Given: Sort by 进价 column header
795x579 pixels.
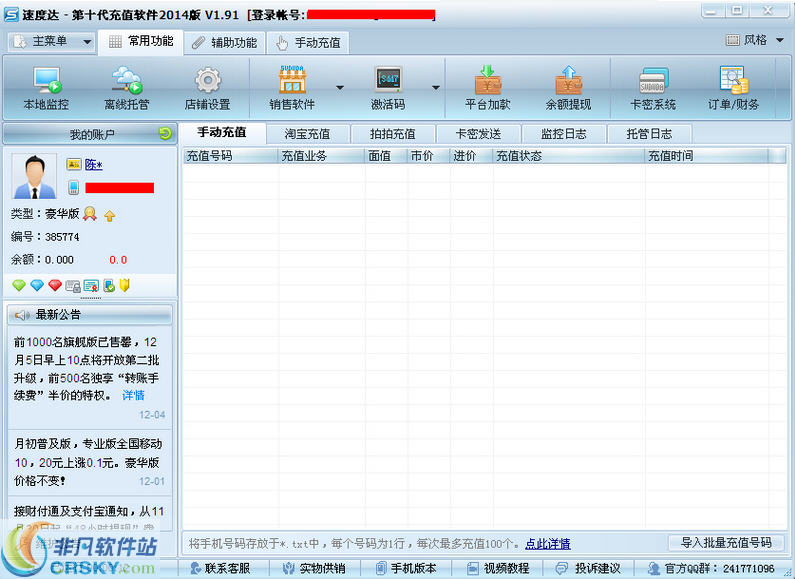Looking at the screenshot, I should 472,156.
